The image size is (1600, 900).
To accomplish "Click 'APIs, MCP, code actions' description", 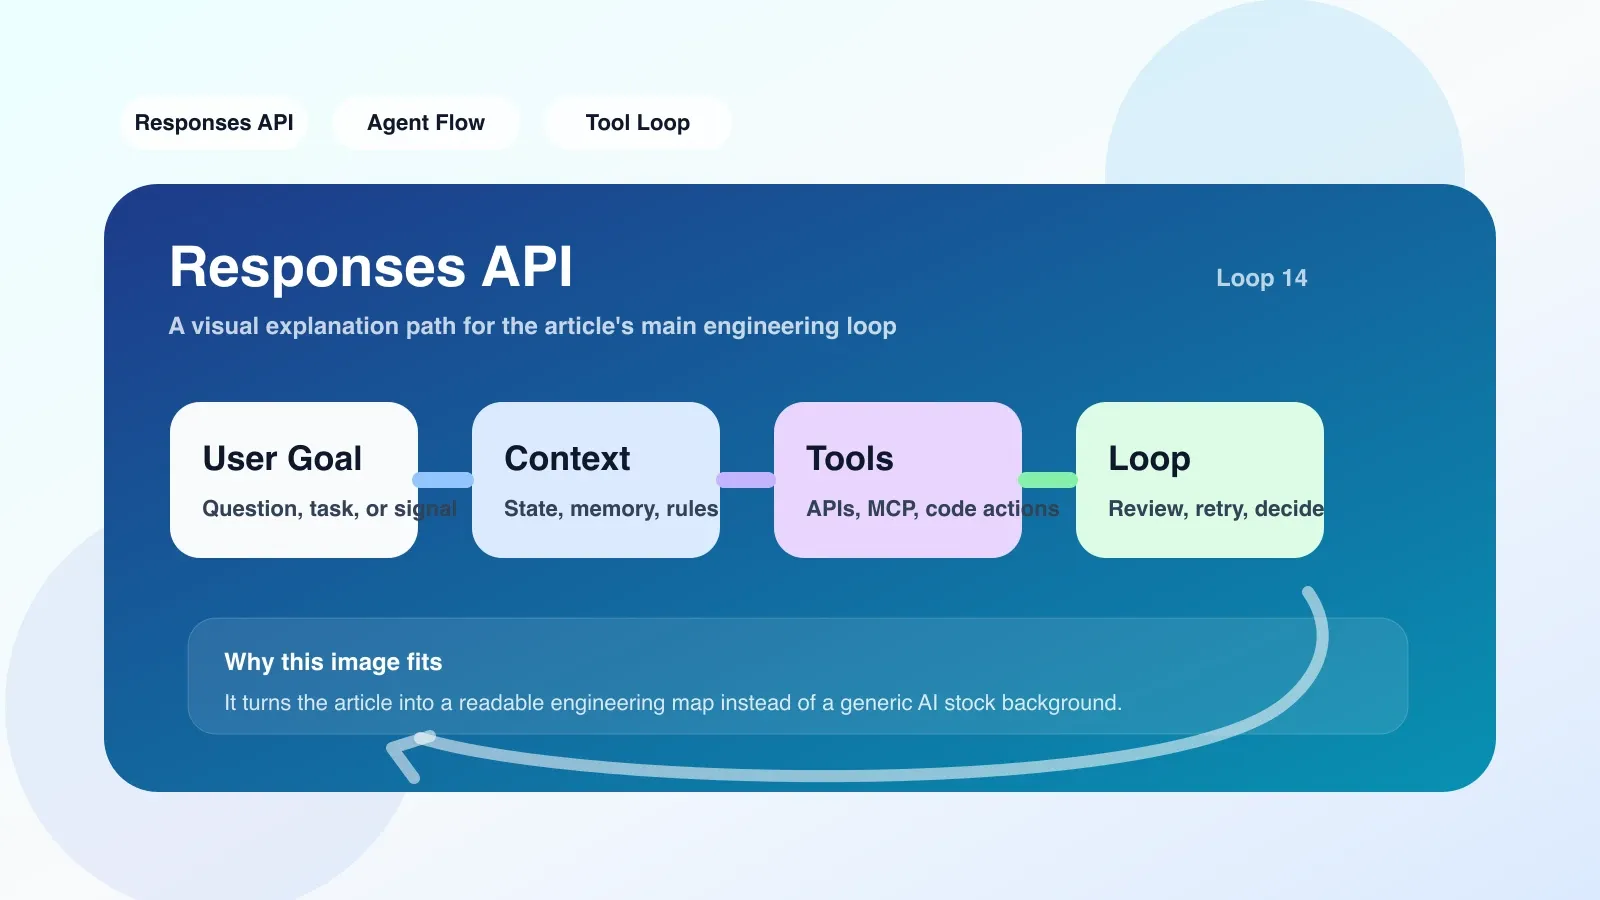I will click(932, 509).
